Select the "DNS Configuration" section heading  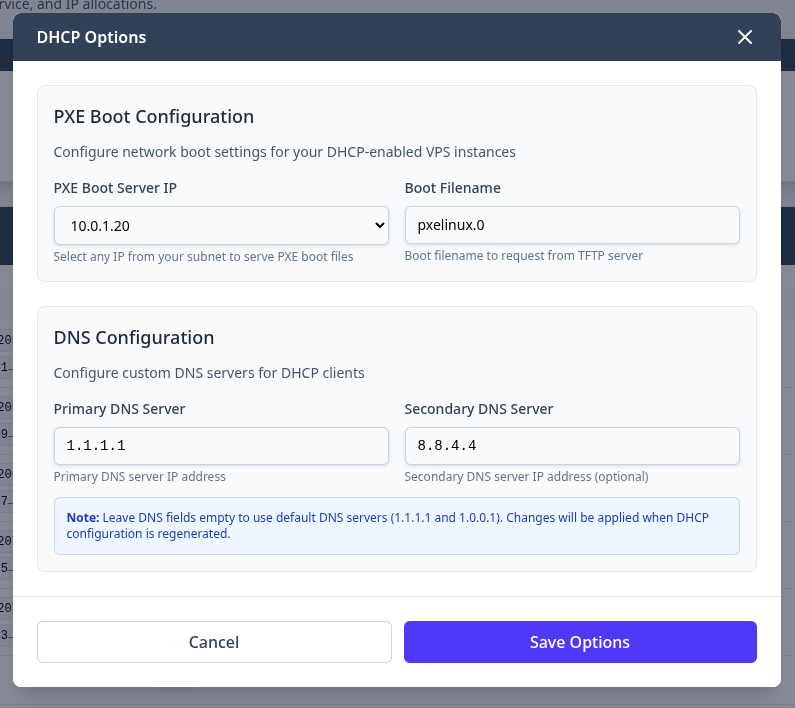click(133, 338)
